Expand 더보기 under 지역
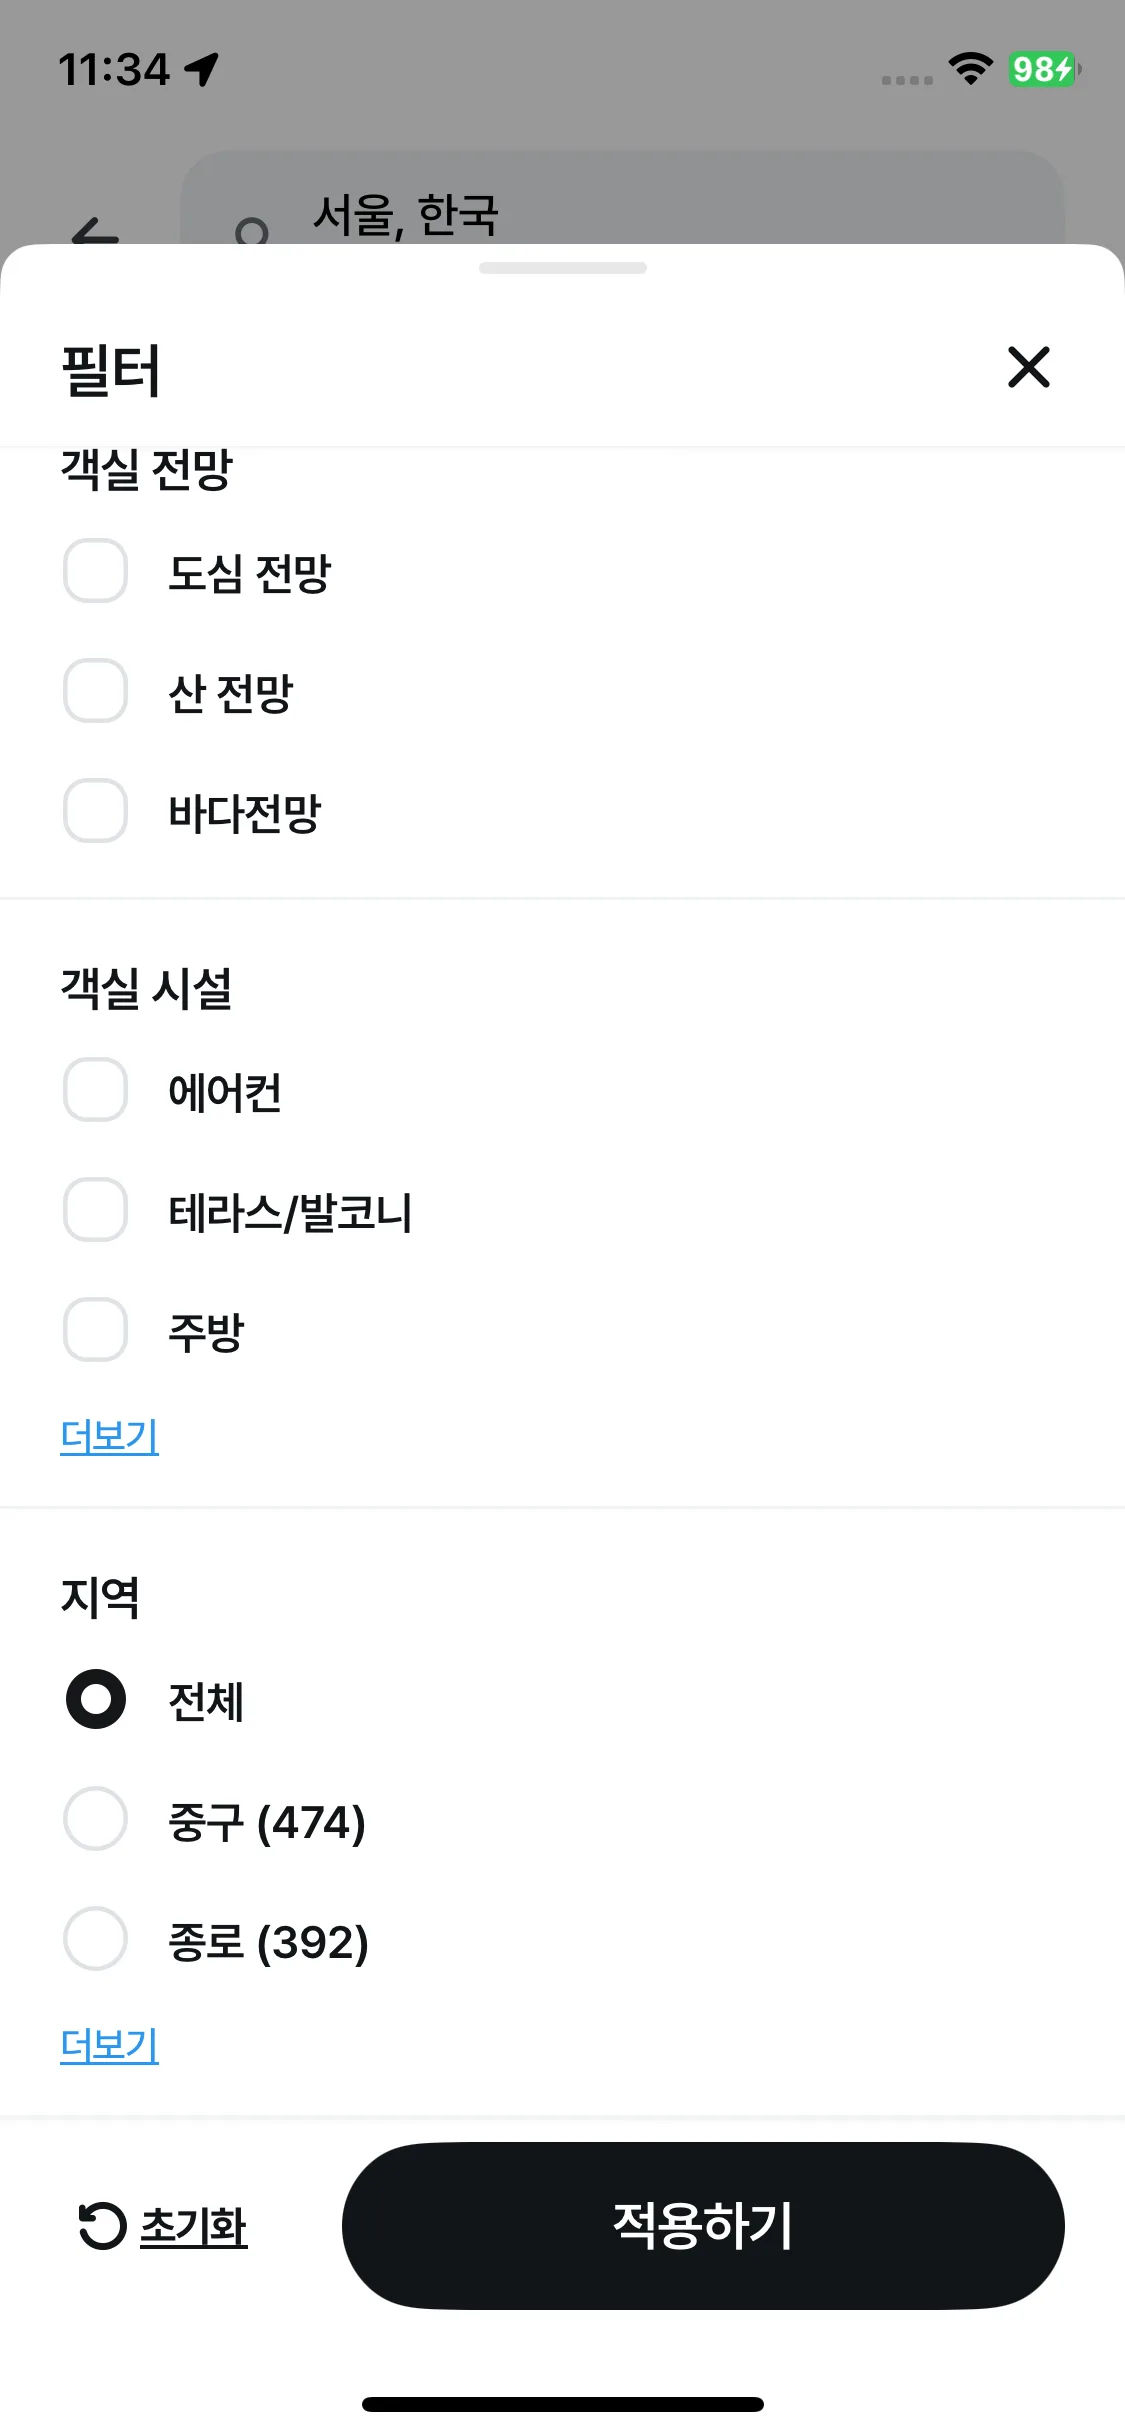 pos(110,2046)
